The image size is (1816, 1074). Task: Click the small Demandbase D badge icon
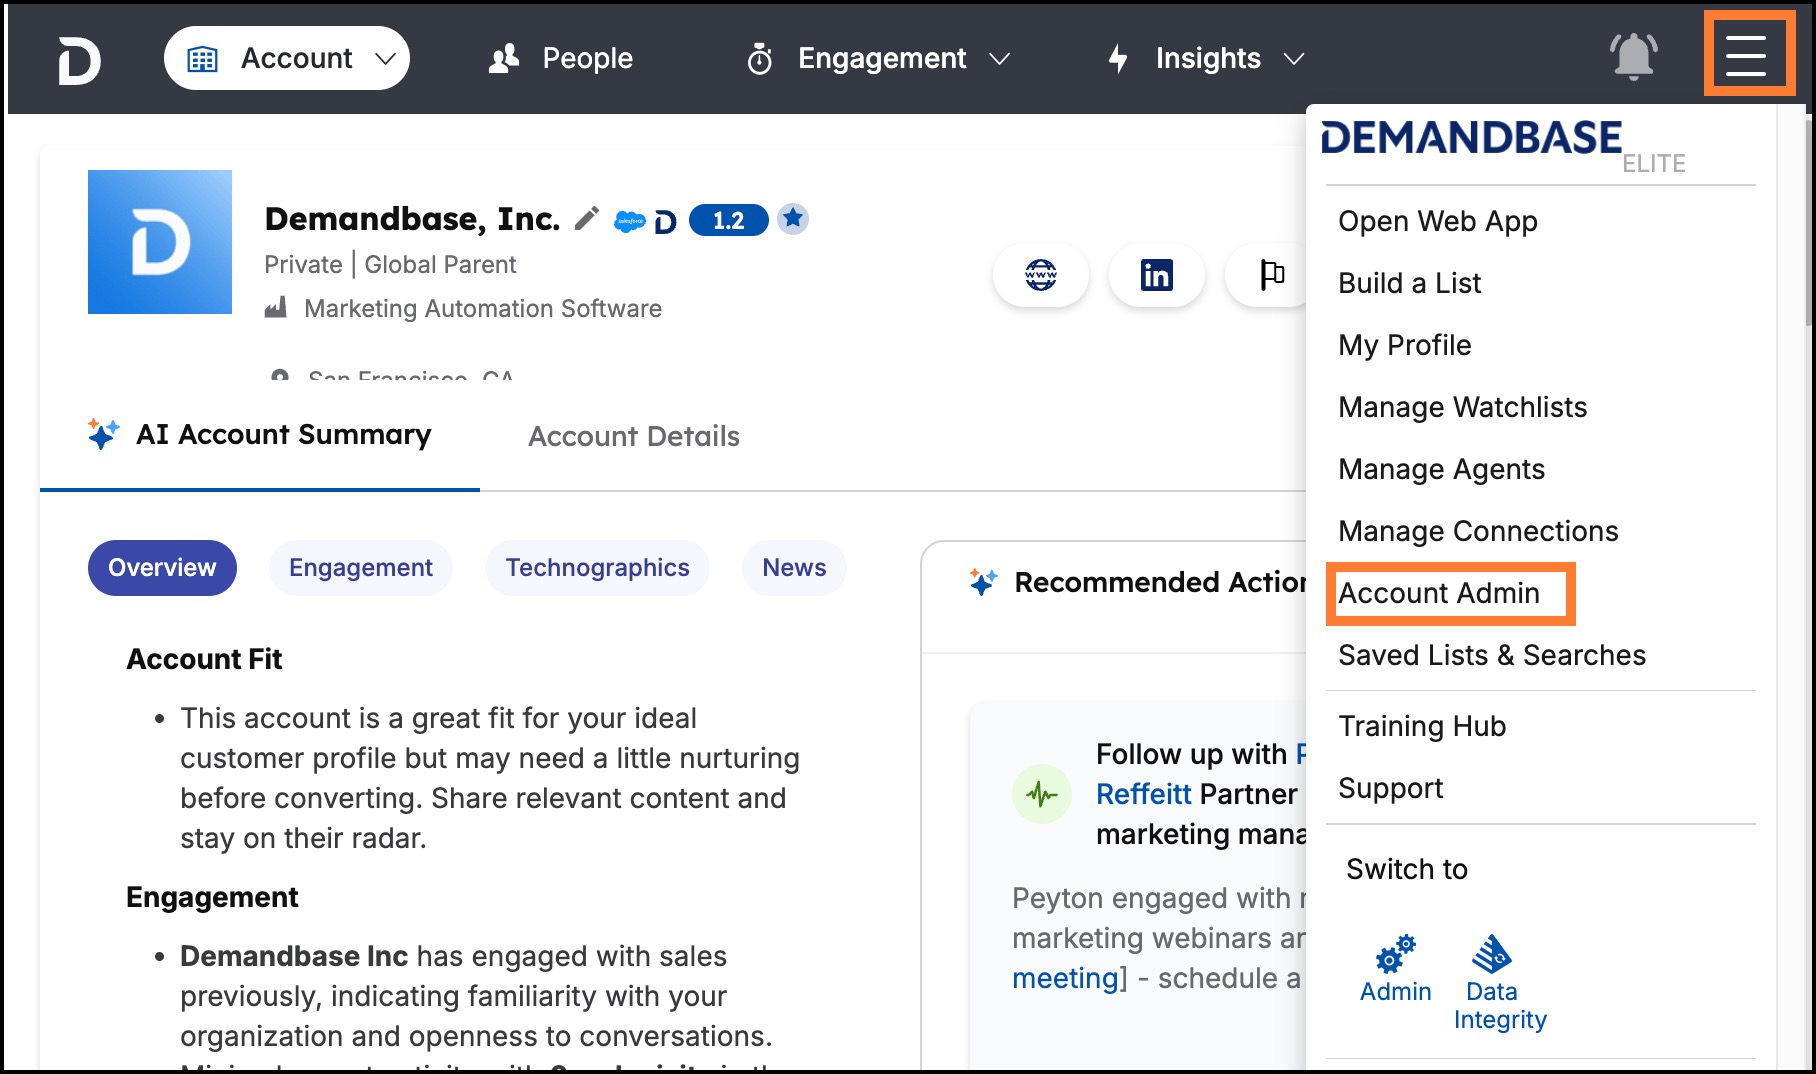(x=665, y=222)
